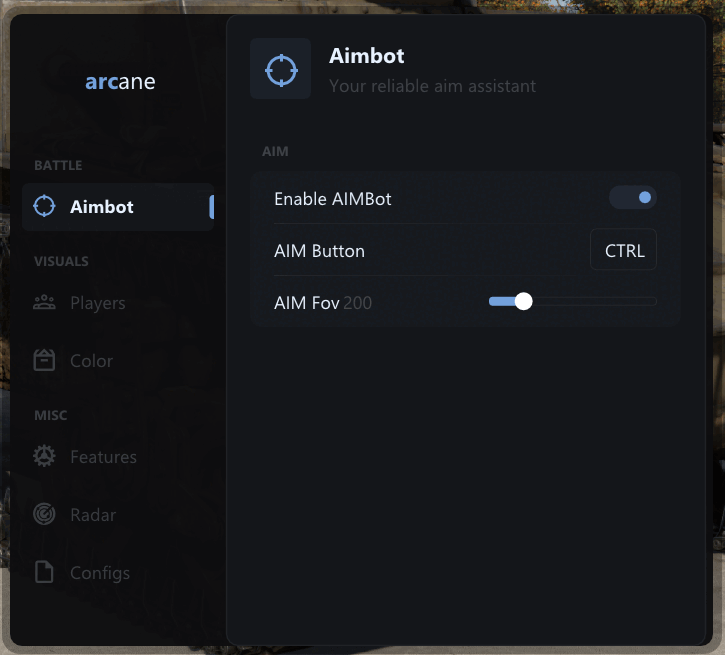Select the Aimbot label in sidebar
The width and height of the screenshot is (725, 655).
(102, 207)
